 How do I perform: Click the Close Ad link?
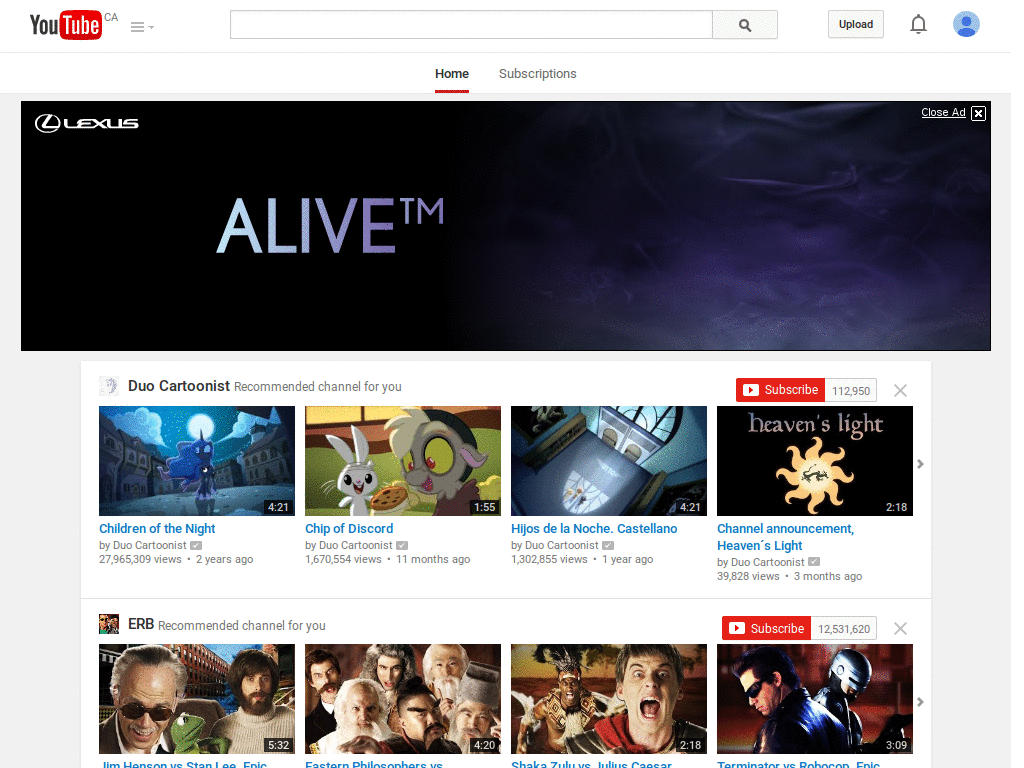(x=943, y=112)
